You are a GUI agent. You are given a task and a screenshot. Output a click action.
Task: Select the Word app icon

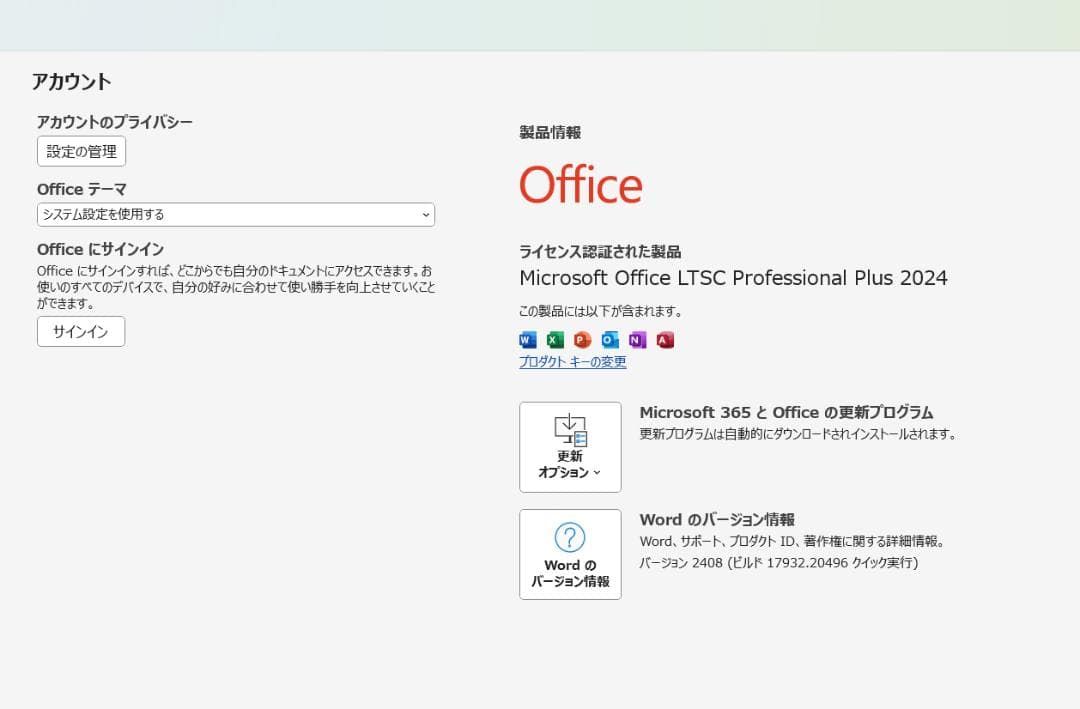[527, 340]
